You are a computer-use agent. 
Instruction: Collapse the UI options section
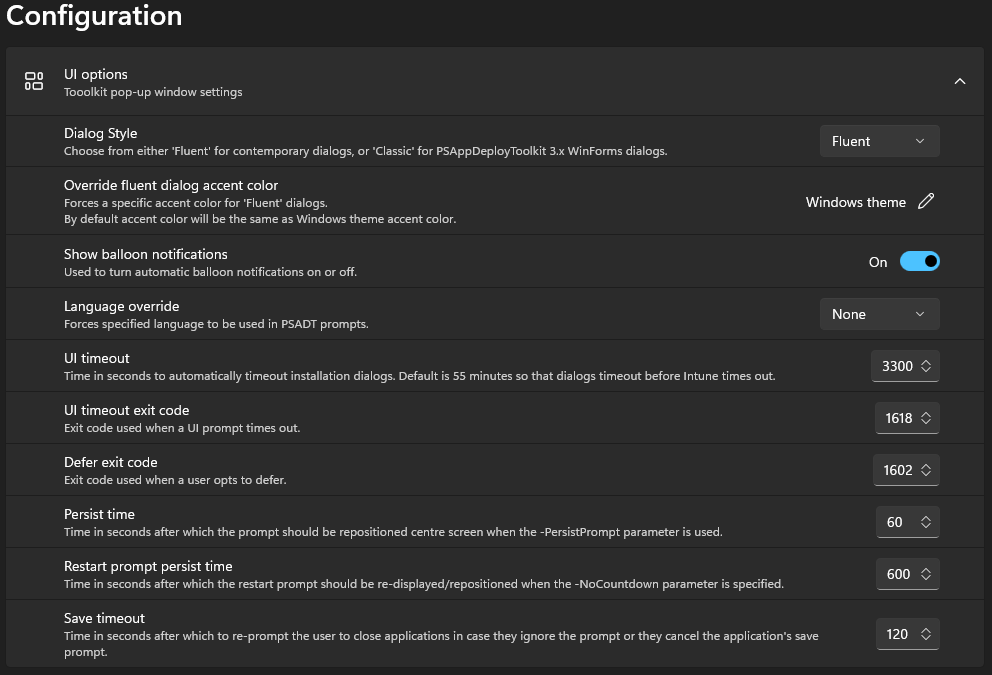click(959, 81)
